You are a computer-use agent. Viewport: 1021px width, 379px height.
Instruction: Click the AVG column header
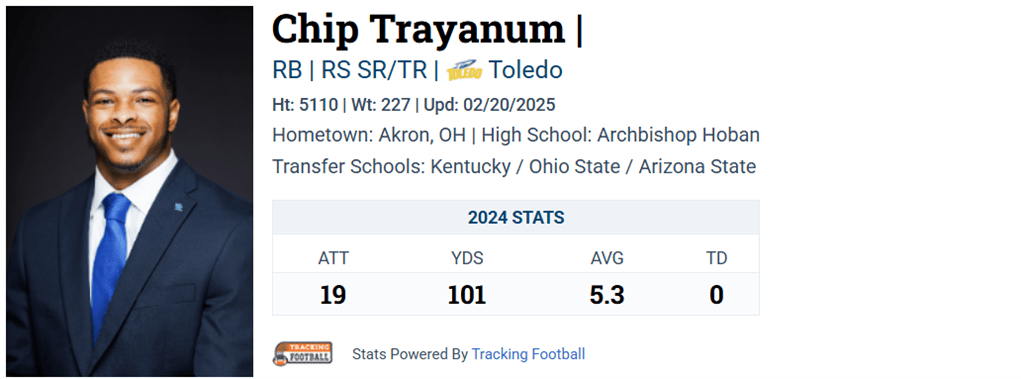(x=607, y=259)
